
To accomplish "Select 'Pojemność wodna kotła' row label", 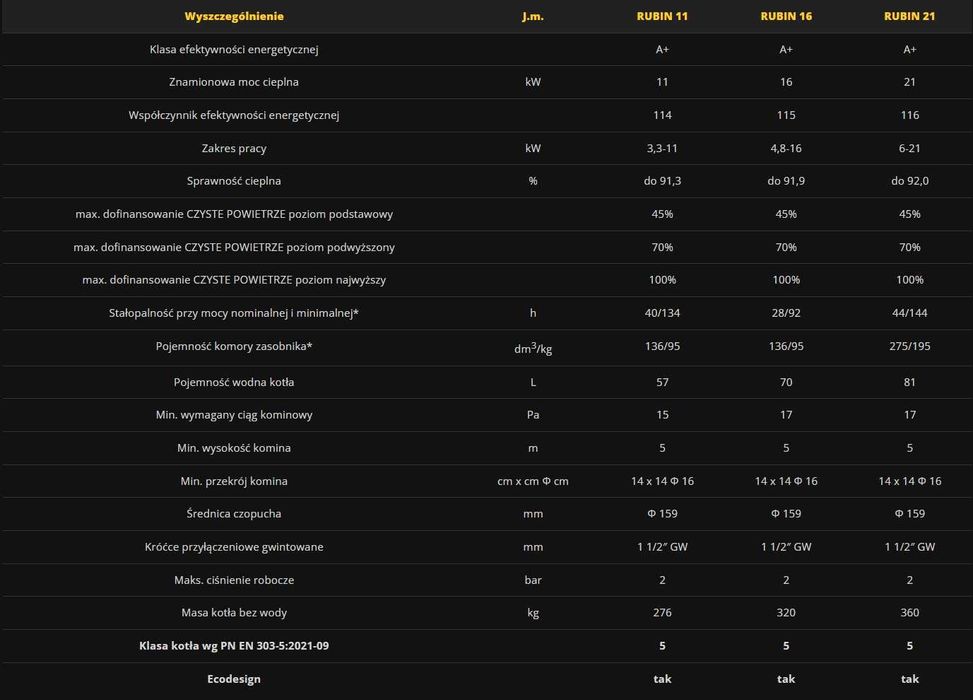I will [x=234, y=382].
